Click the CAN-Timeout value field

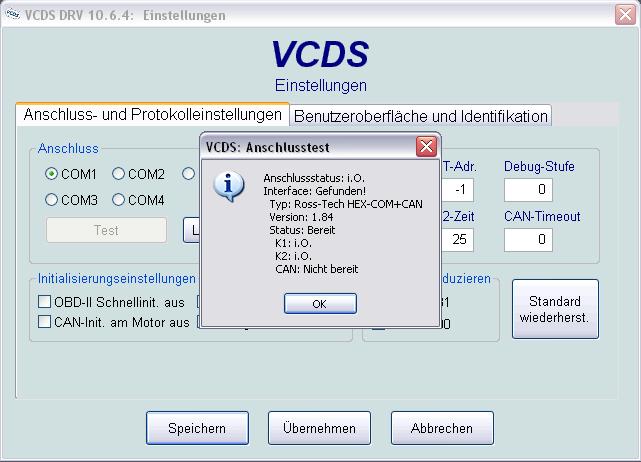click(x=528, y=240)
